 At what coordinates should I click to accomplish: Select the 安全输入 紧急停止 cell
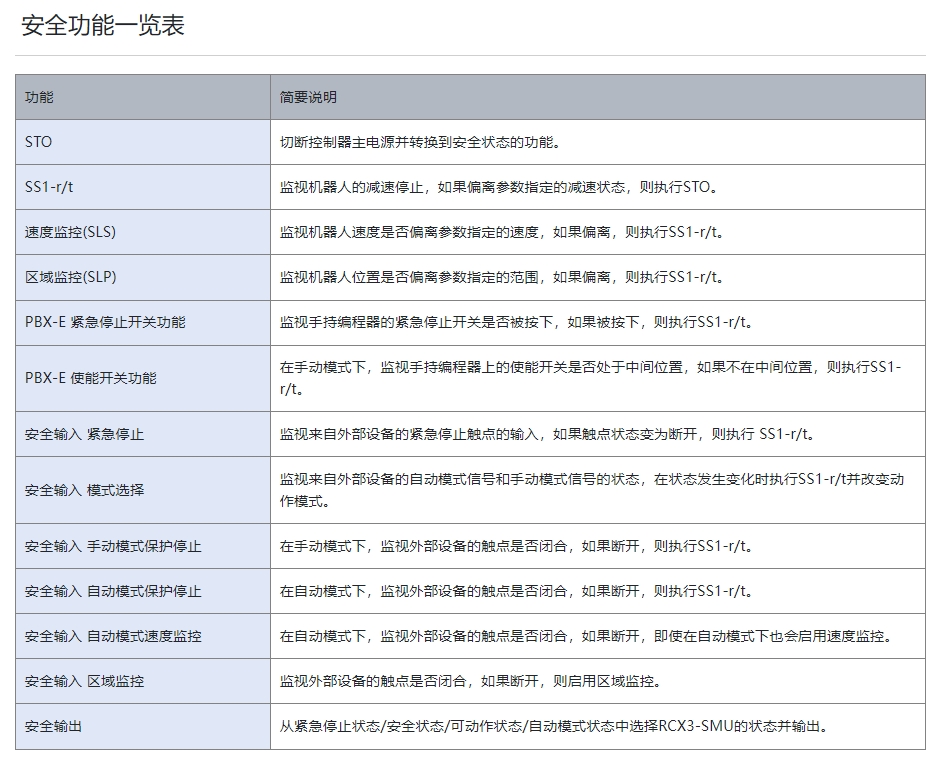143,434
